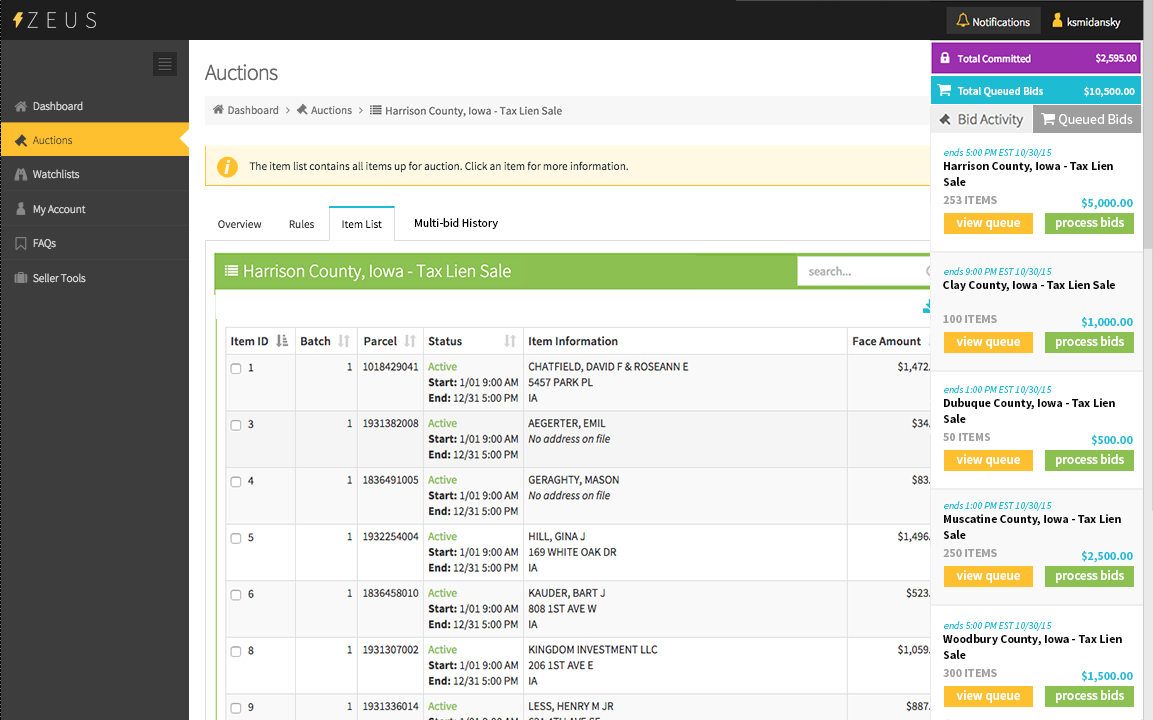Sort the table by Batch column

click(x=343, y=341)
